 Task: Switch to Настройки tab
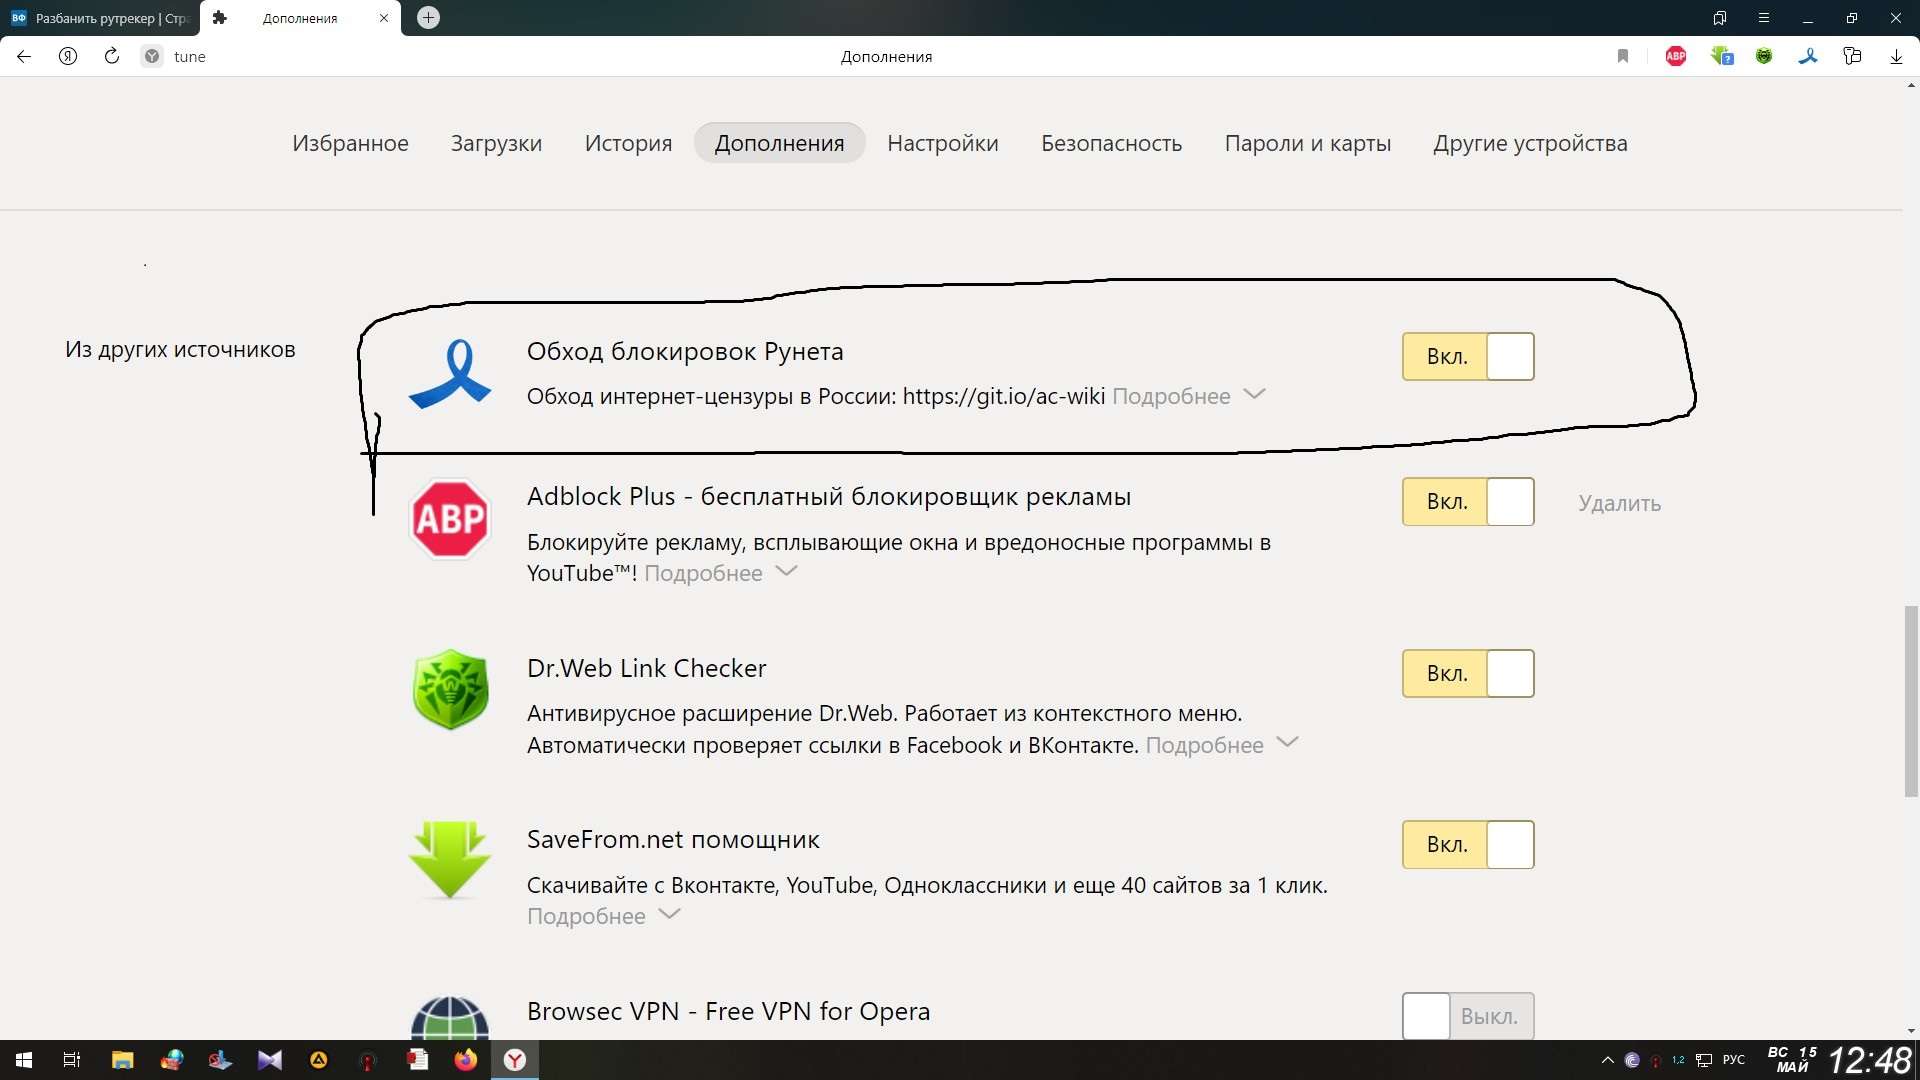[942, 143]
